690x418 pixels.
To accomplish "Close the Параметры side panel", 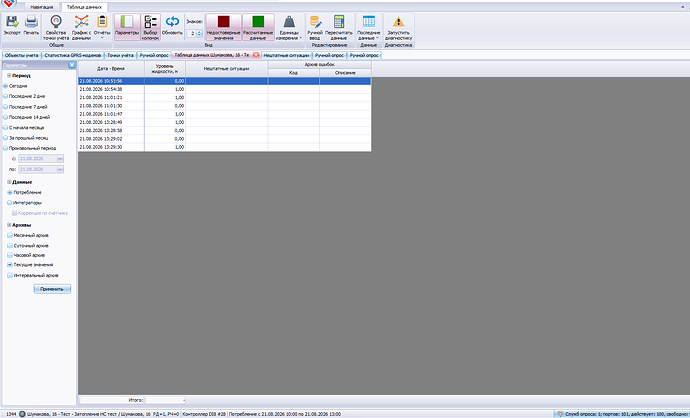I will click(x=72, y=65).
